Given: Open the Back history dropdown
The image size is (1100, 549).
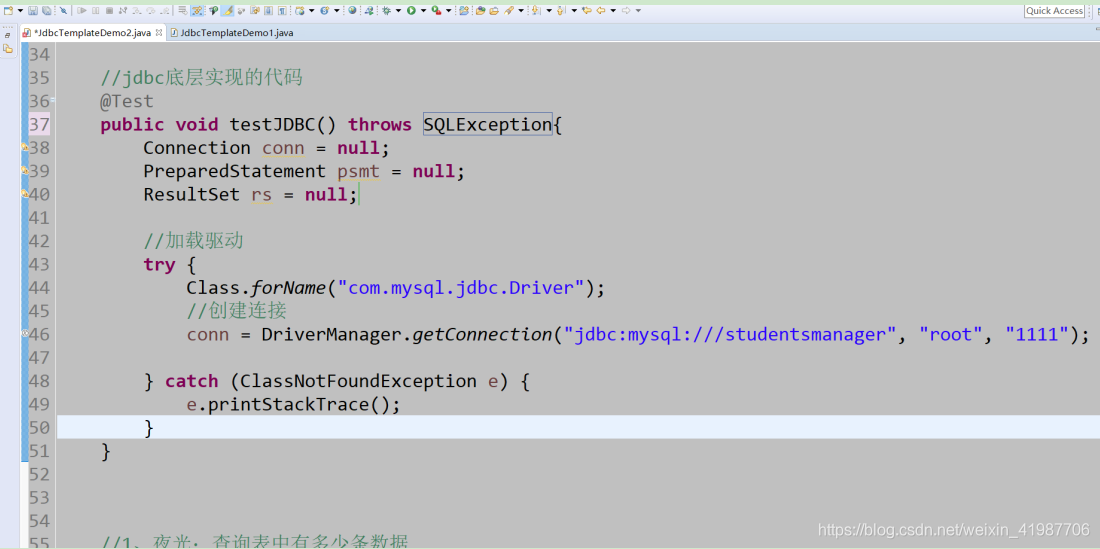Looking at the screenshot, I should [x=613, y=11].
